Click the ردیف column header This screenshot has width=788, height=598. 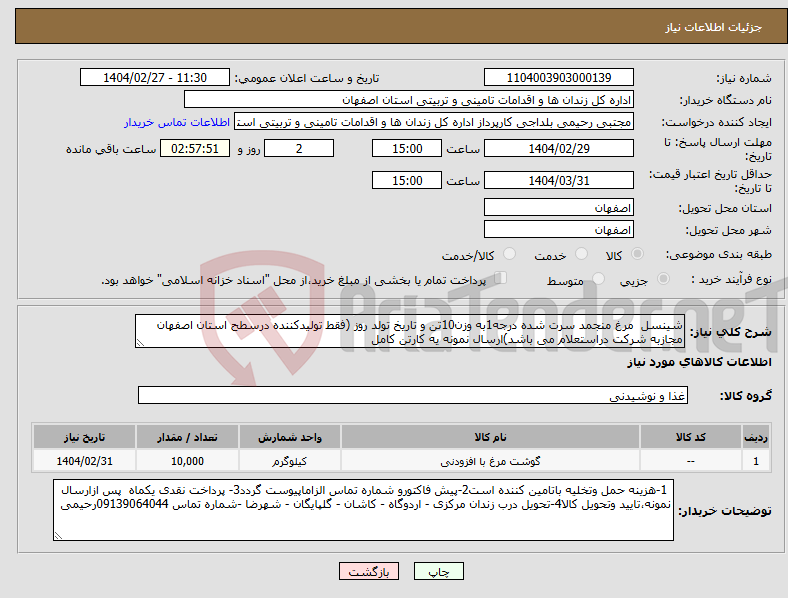coord(756,437)
